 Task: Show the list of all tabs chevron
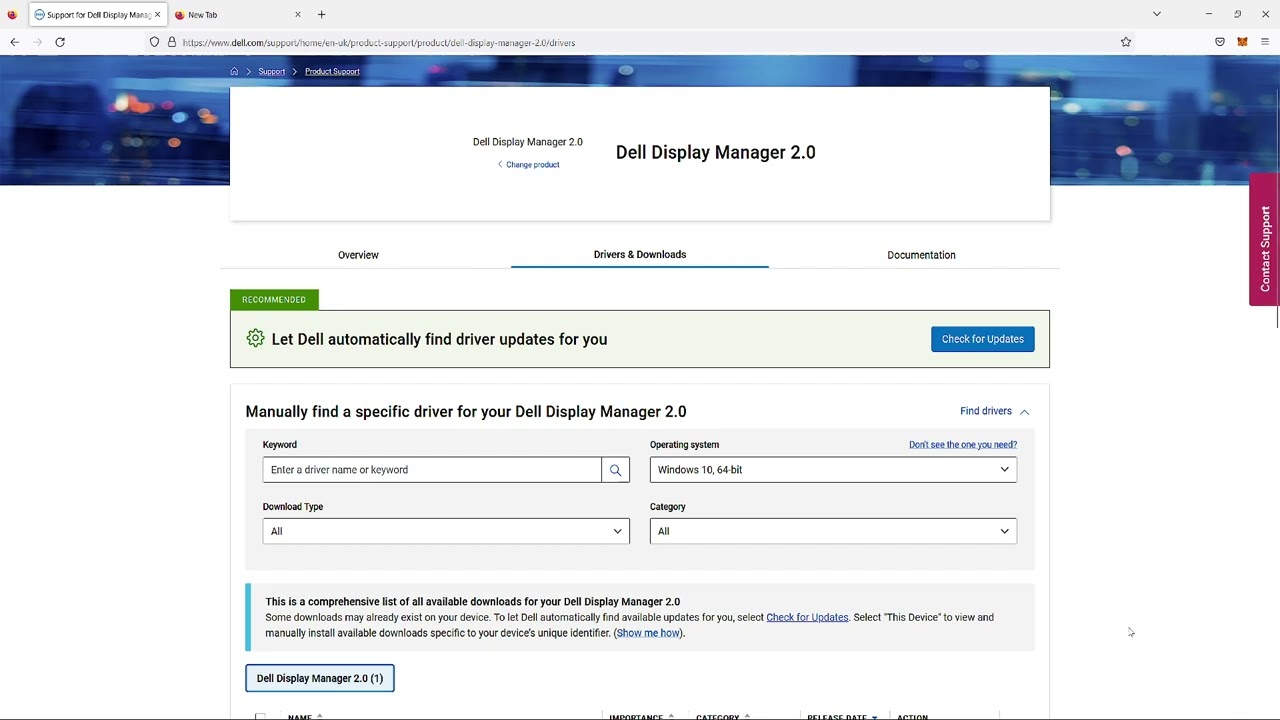(x=1157, y=14)
